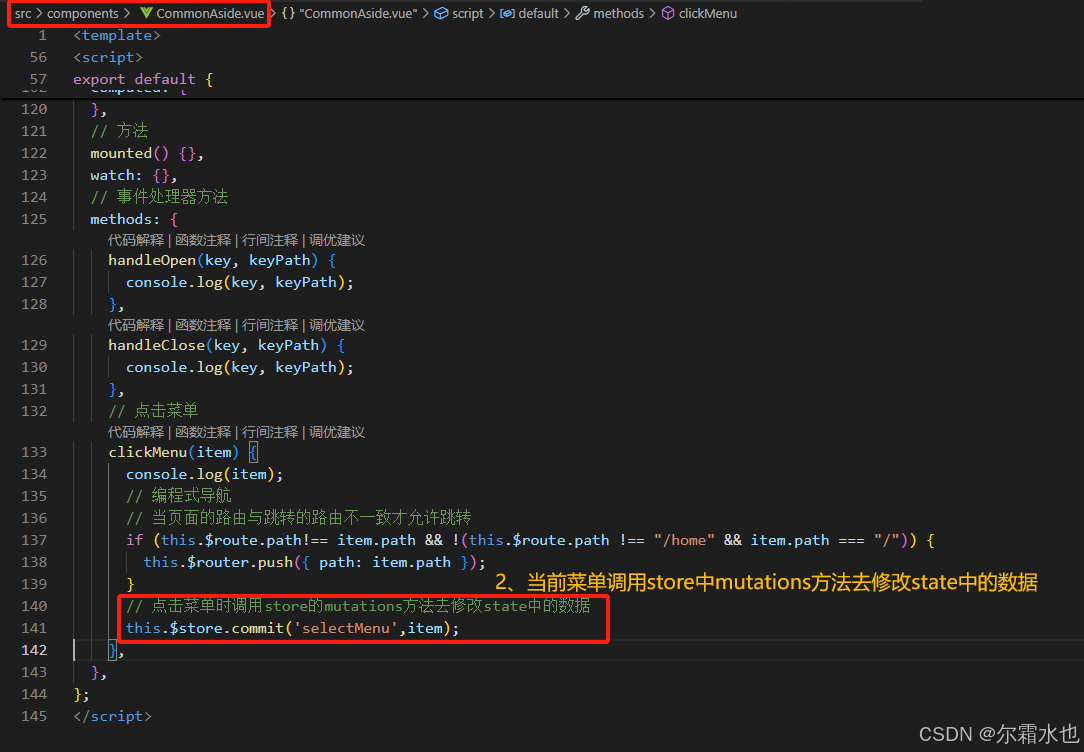Screen dimensions: 1084x752
Task: Click the comment 编程式导航
Action: pyautogui.click(x=191, y=496)
